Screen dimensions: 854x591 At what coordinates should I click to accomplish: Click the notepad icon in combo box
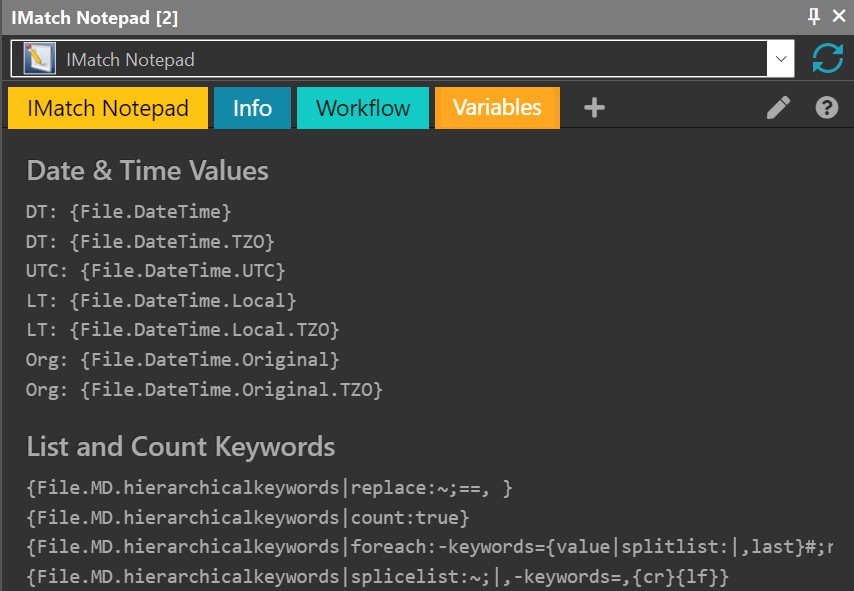point(39,58)
